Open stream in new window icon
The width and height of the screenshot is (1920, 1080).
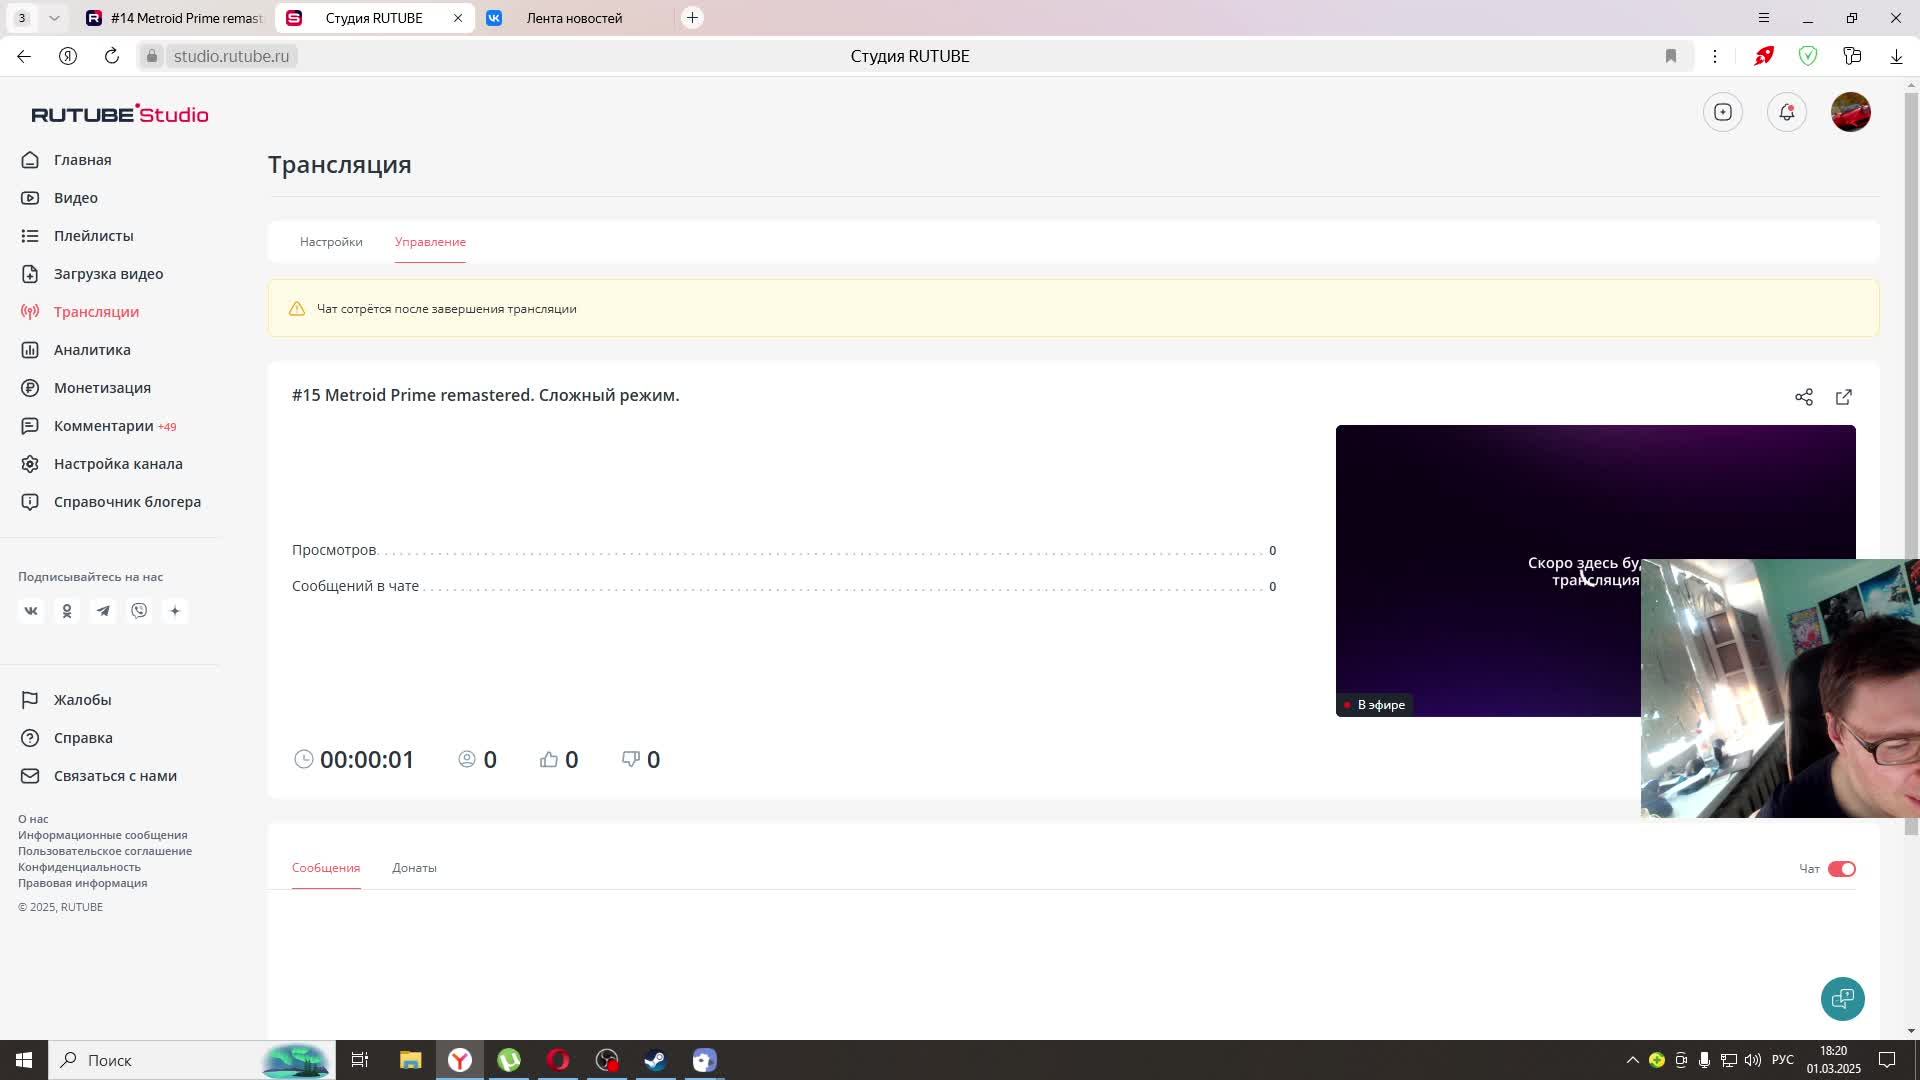[1843, 397]
